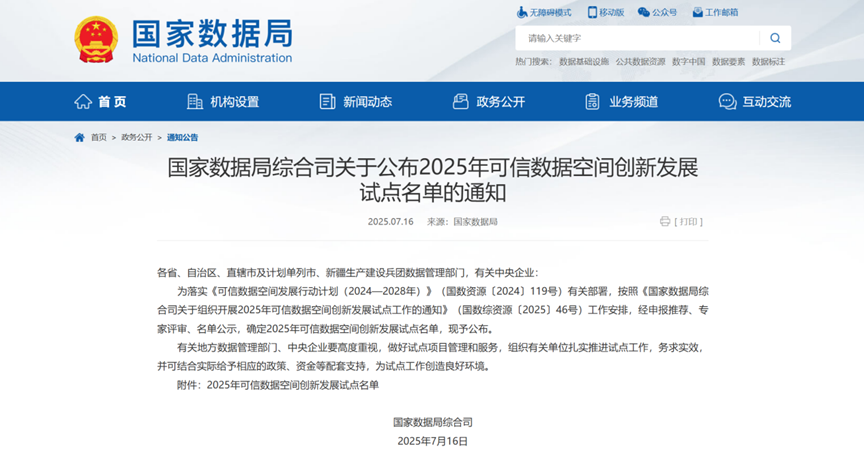The image size is (864, 457).
Task: Click the WeChat official account (公众号) icon
Action: click(643, 12)
